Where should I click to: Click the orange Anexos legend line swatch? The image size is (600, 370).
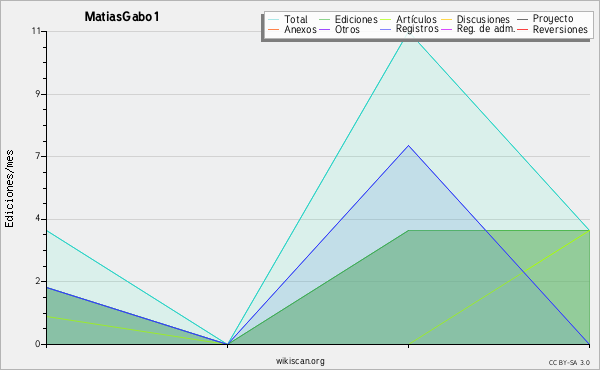[274, 29]
